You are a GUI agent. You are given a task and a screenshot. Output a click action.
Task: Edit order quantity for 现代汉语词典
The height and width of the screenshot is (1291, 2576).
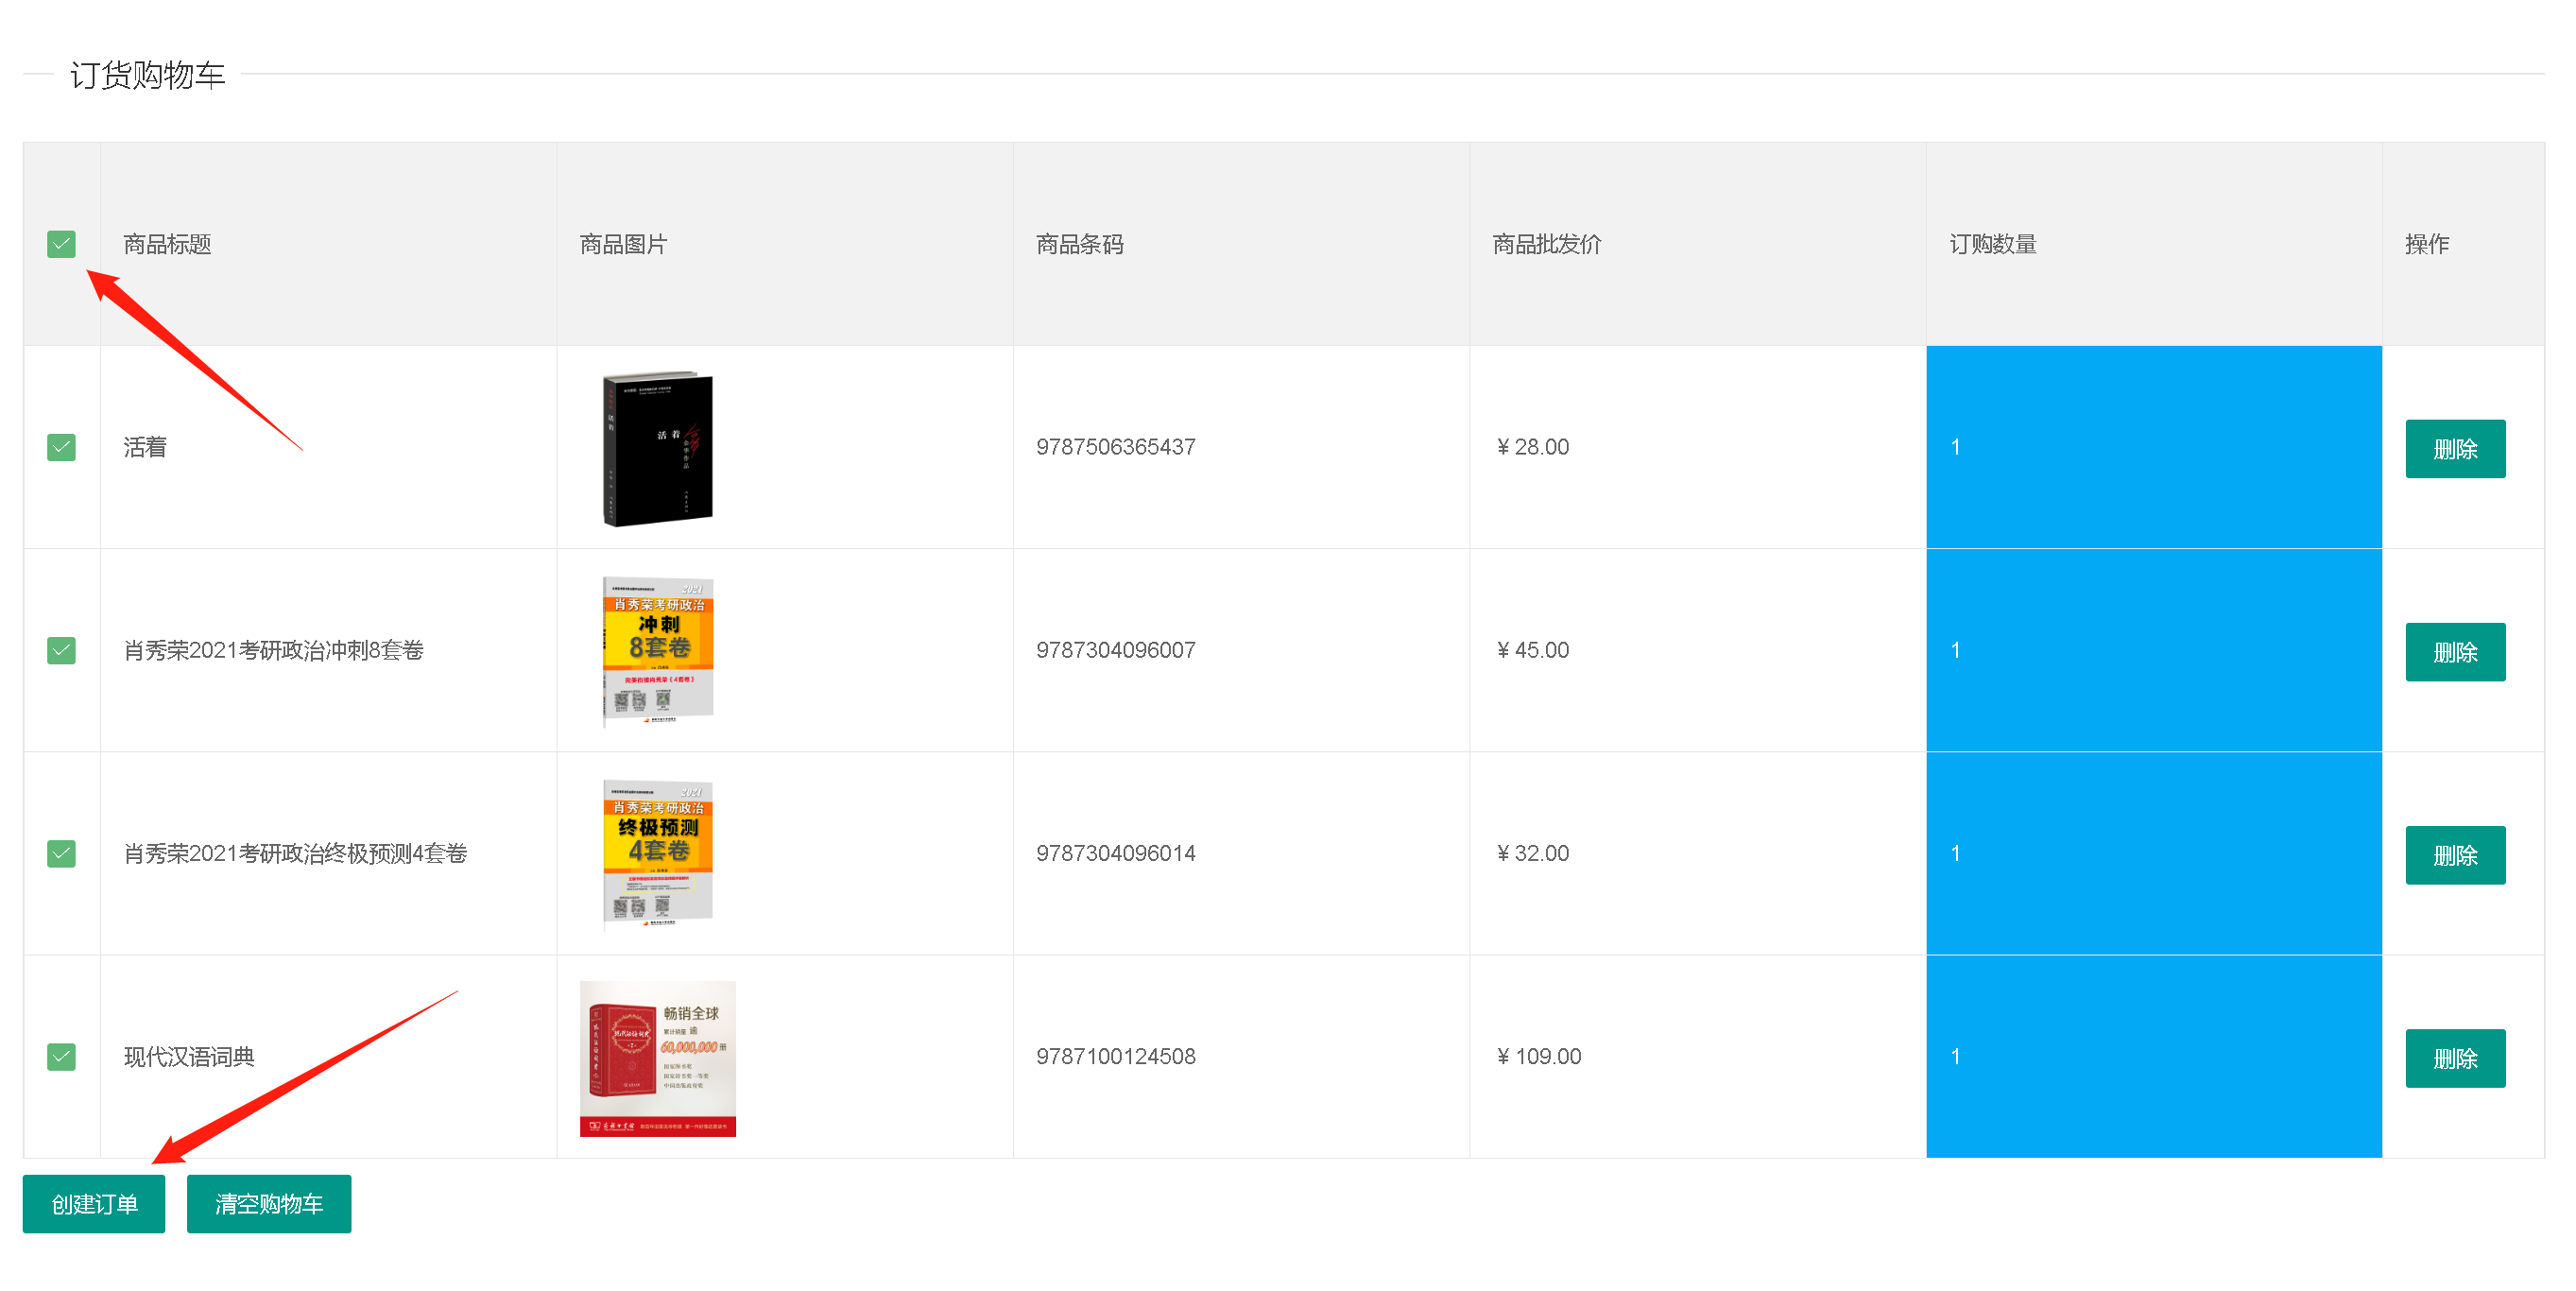pos(2153,1056)
